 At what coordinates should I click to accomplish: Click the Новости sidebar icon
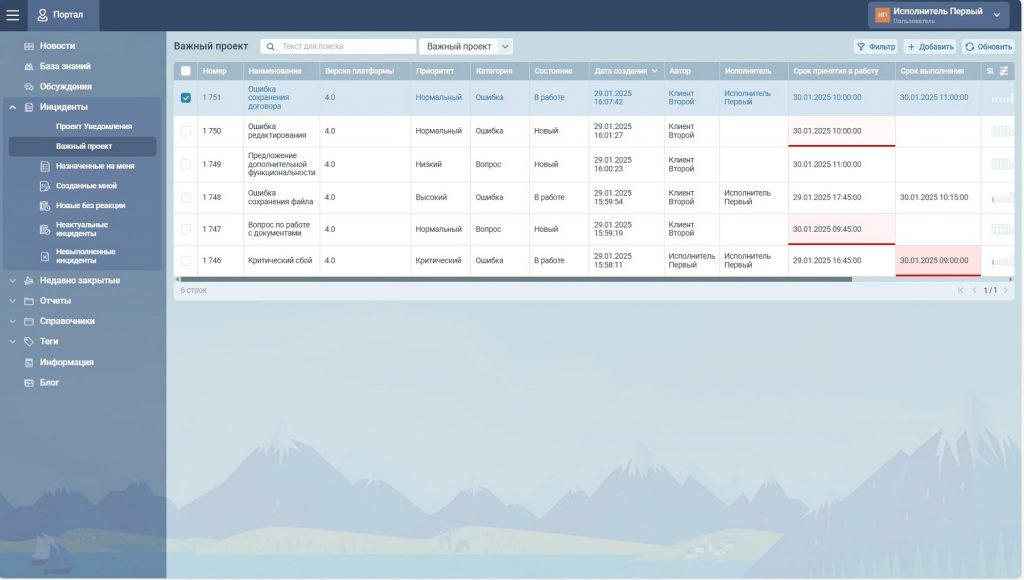[29, 46]
